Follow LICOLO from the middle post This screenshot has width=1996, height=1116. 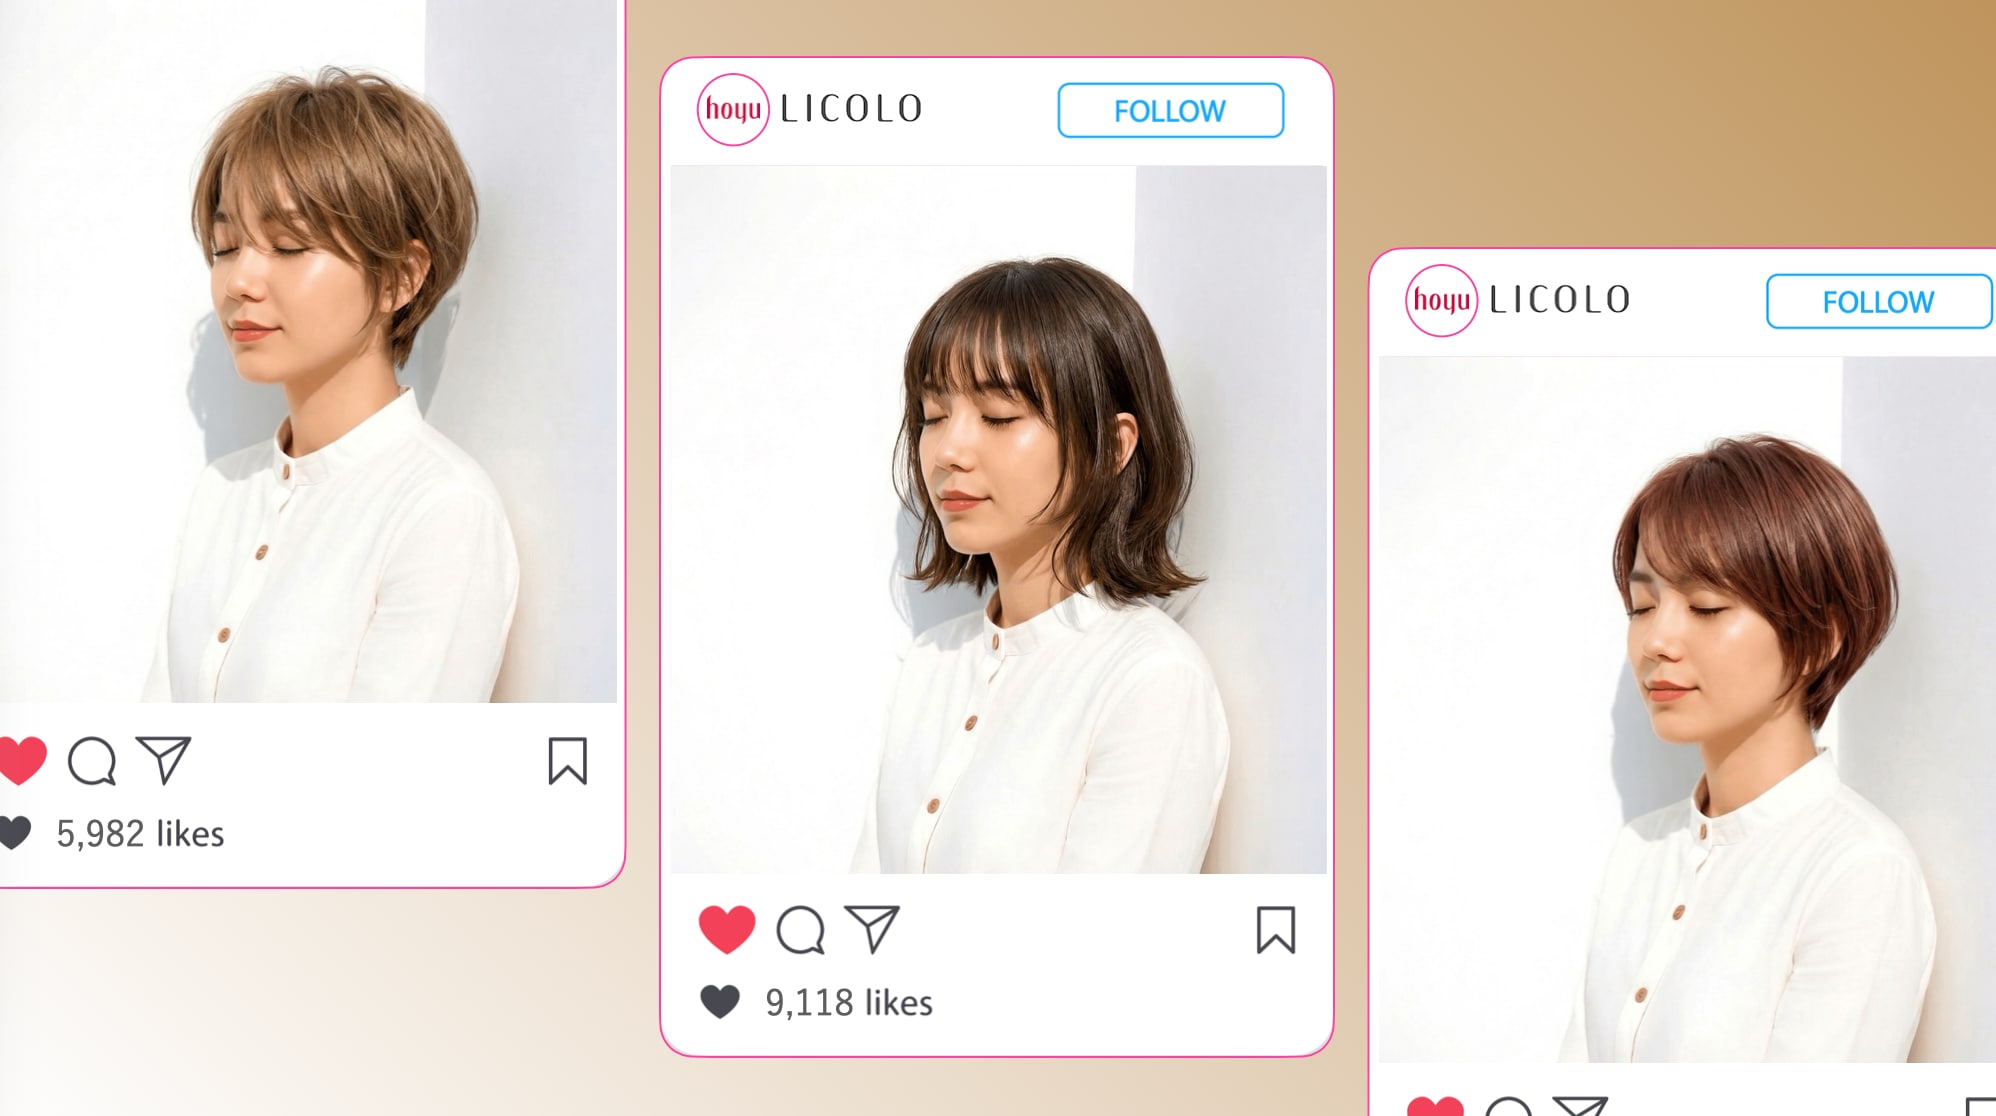(1171, 110)
